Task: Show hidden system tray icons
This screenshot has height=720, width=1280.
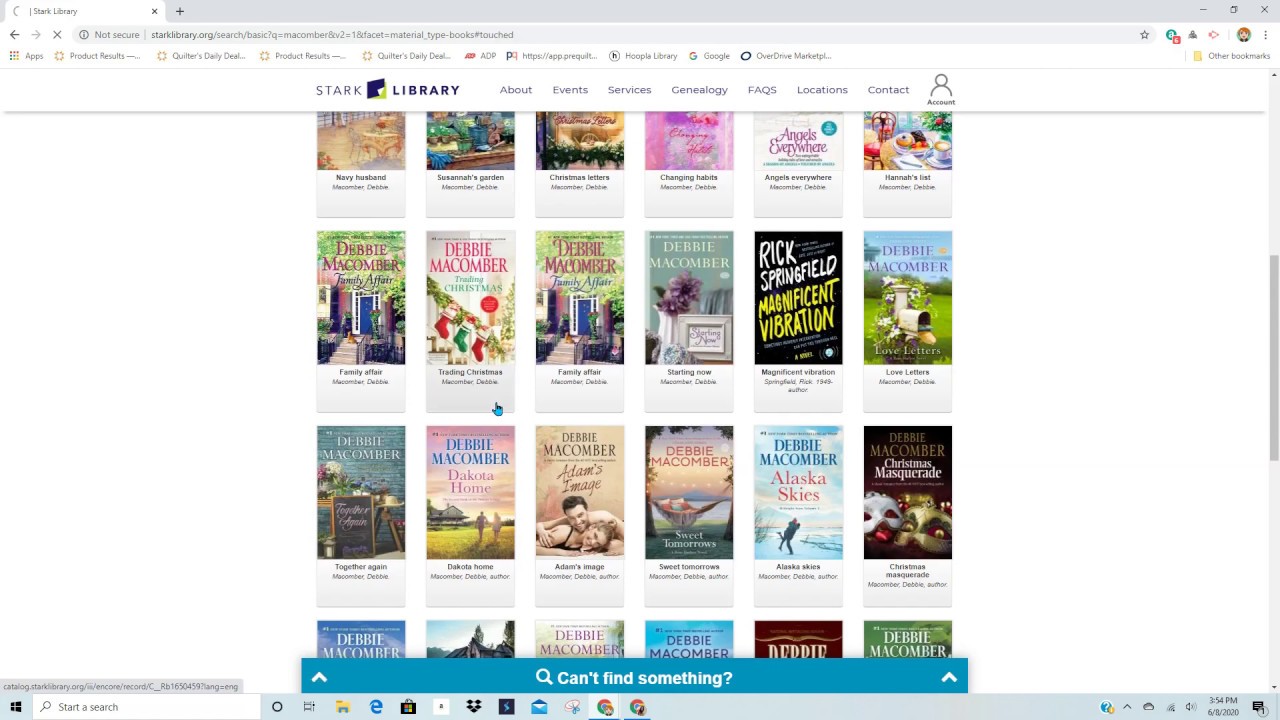Action: (1127, 707)
